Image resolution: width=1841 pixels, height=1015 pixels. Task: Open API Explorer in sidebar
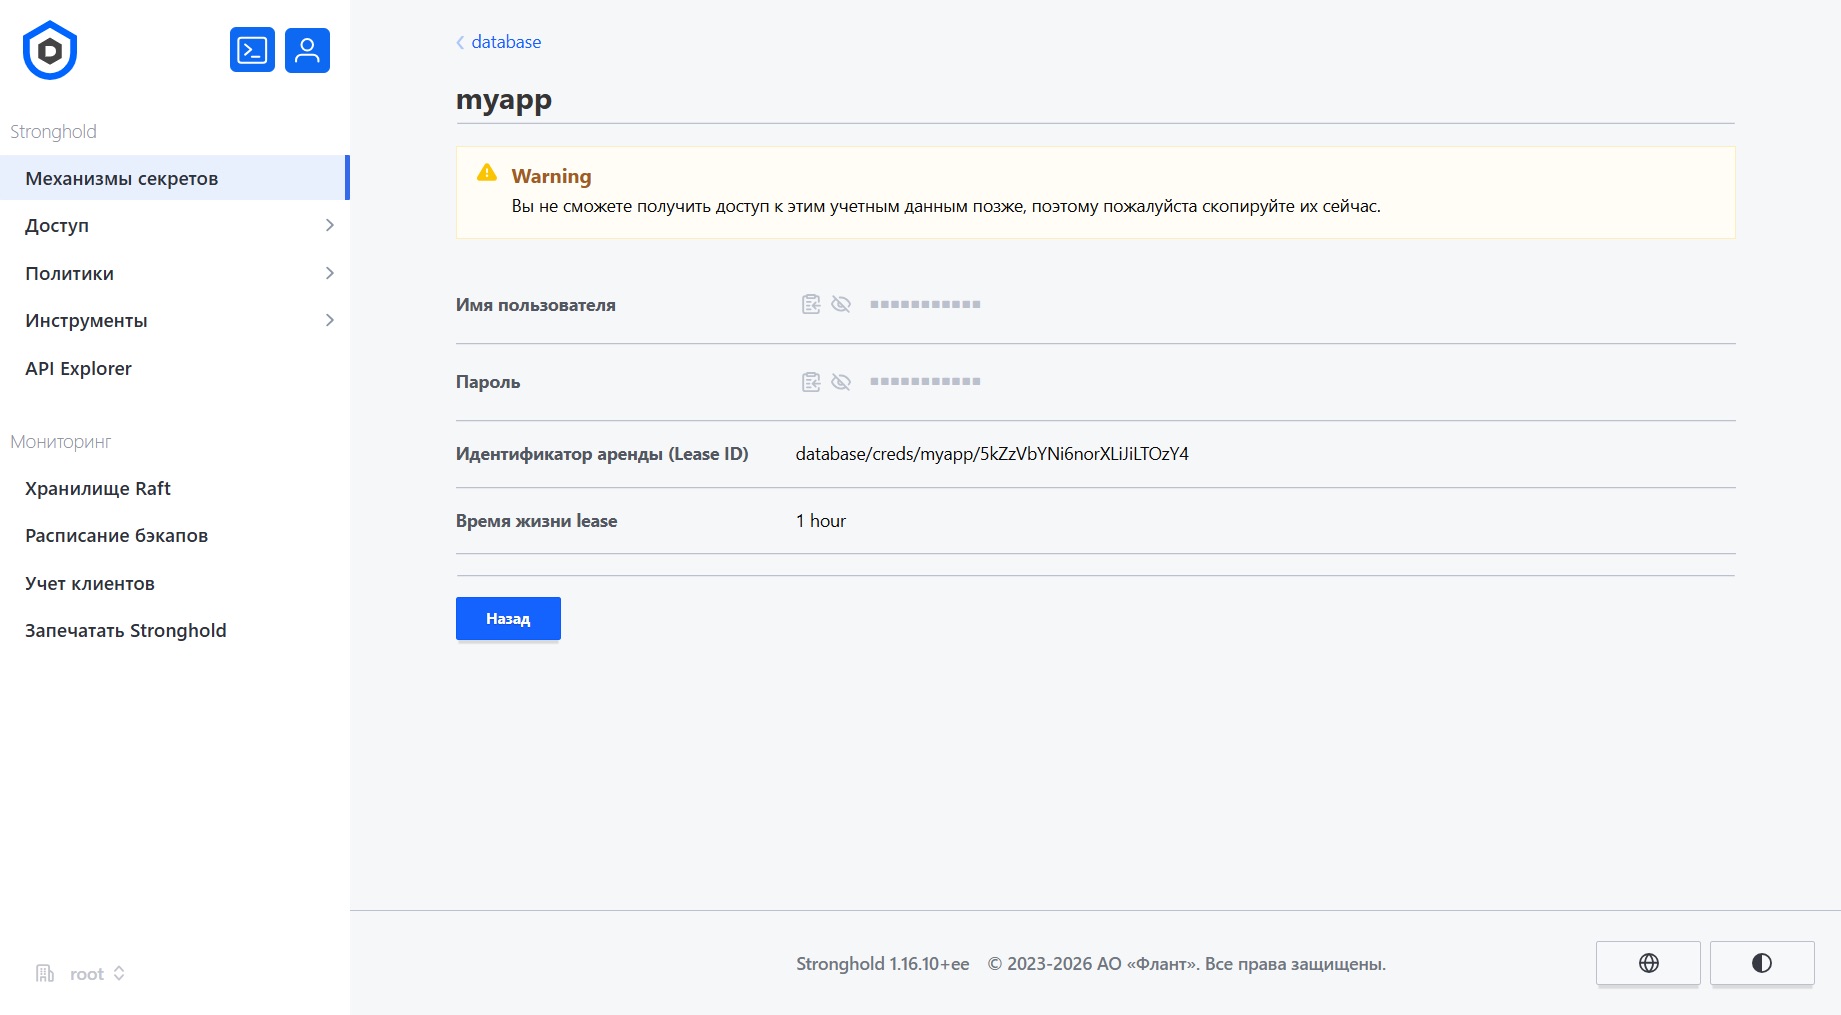click(x=79, y=369)
